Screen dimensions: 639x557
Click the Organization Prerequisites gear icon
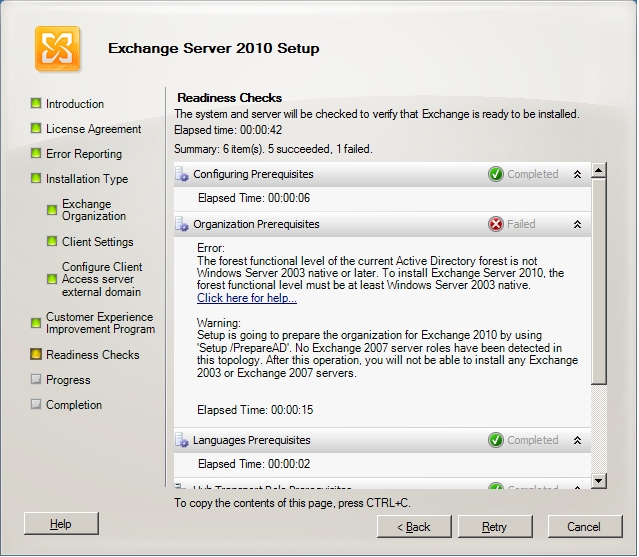182,225
